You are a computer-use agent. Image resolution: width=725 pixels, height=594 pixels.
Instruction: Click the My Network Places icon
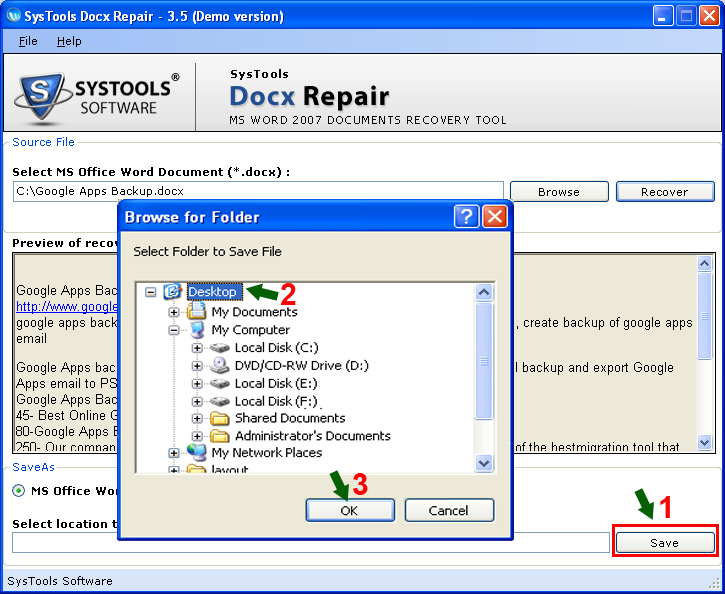pyautogui.click(x=197, y=453)
